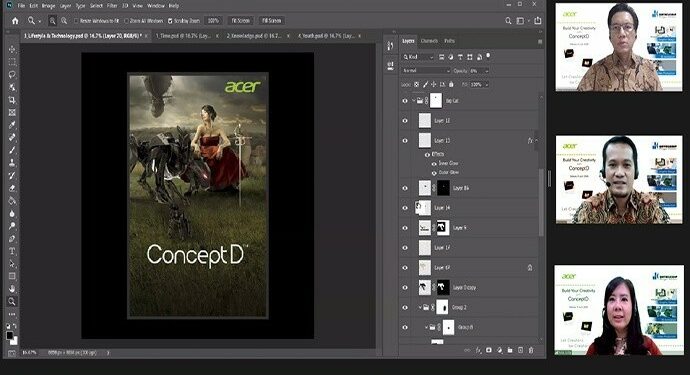690x375 pixels.
Task: Hide Group 2 using its eye icon
Action: pyautogui.click(x=405, y=308)
